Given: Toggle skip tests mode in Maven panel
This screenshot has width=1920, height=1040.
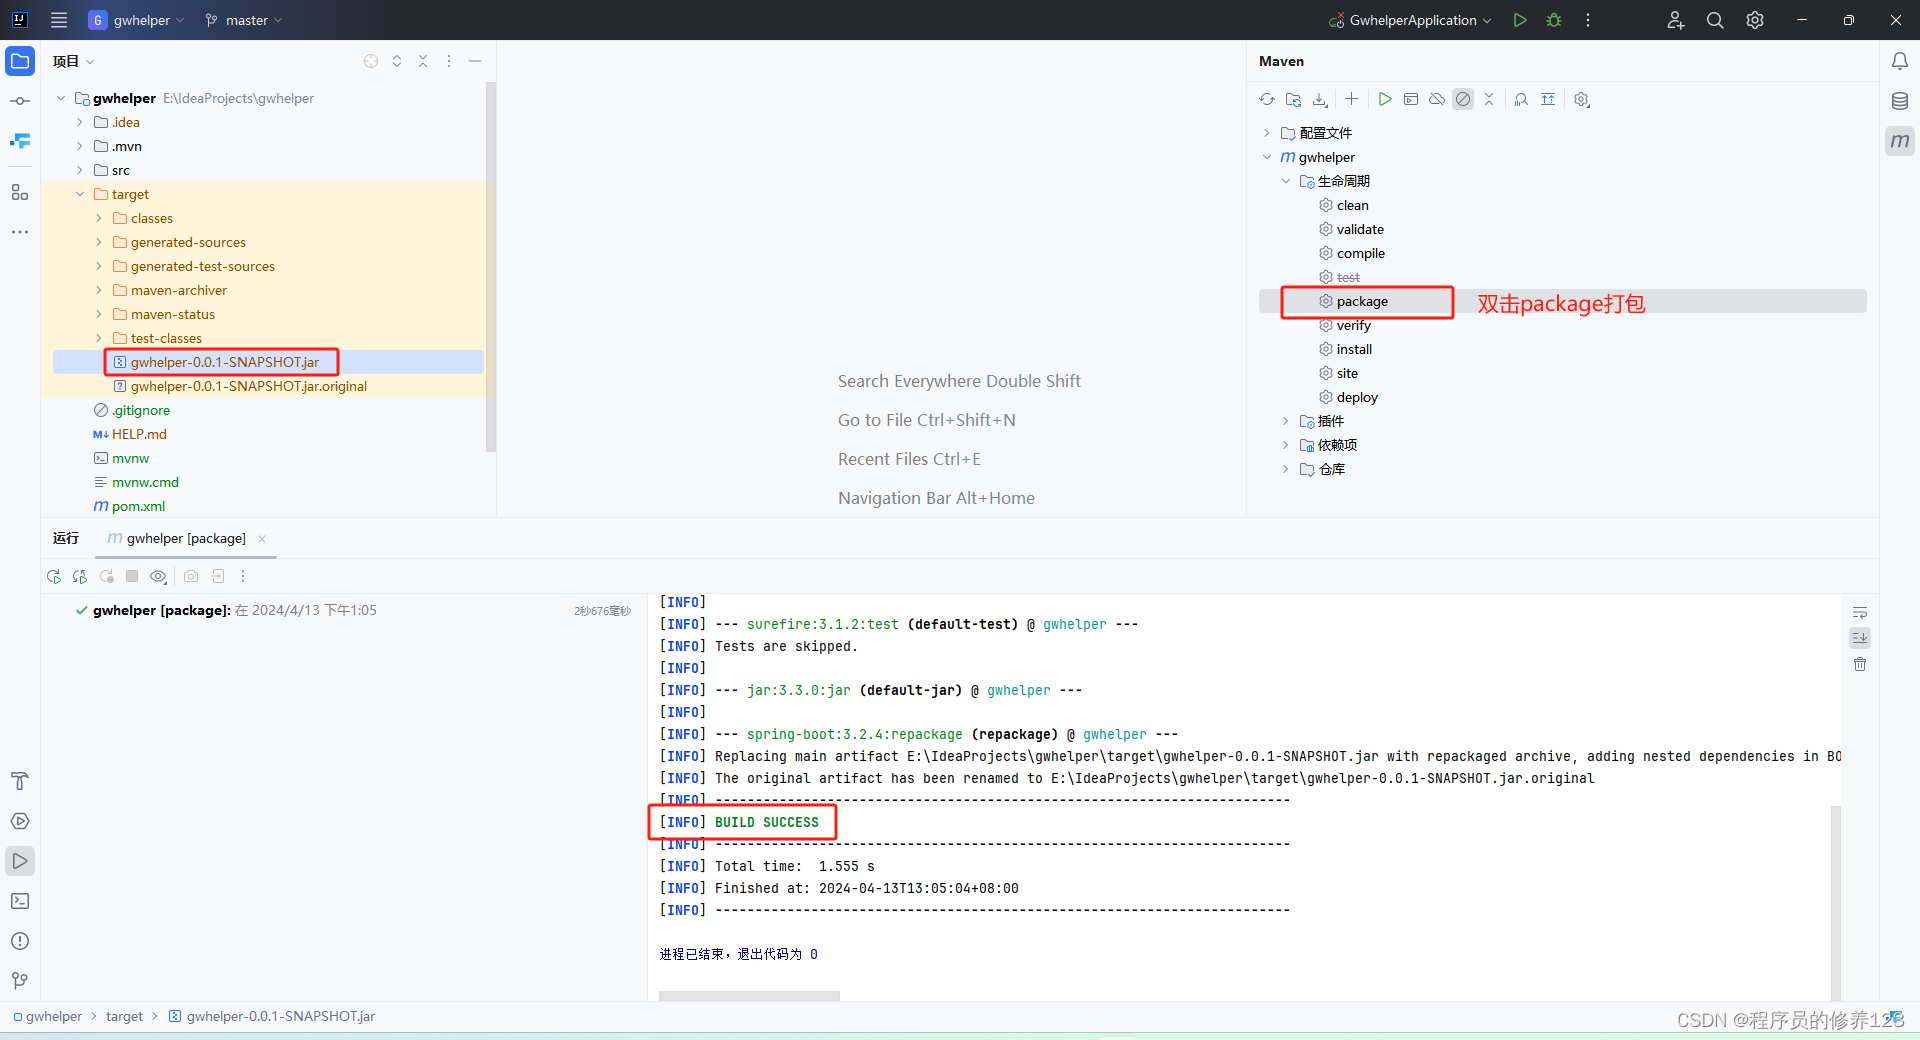Looking at the screenshot, I should pos(1463,99).
